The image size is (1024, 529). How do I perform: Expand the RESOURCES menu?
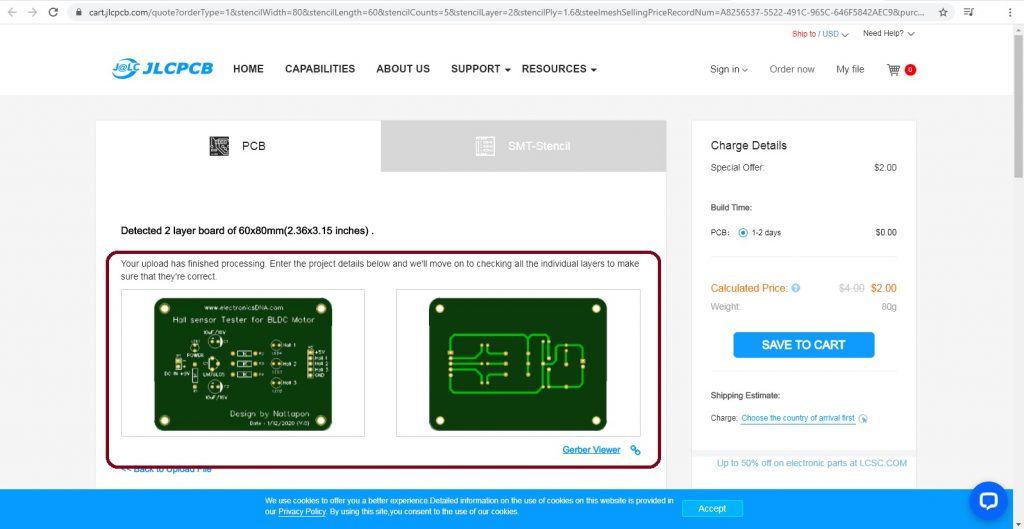point(559,69)
